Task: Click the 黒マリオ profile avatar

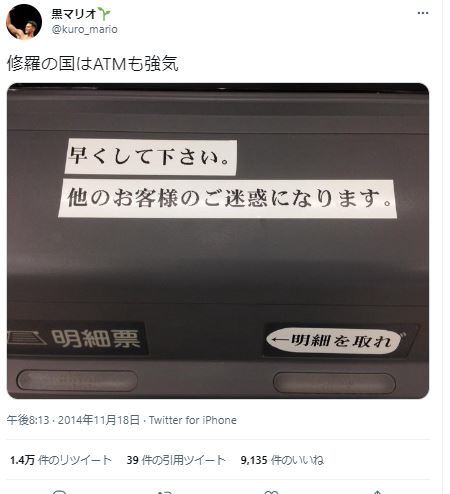Action: click(24, 22)
